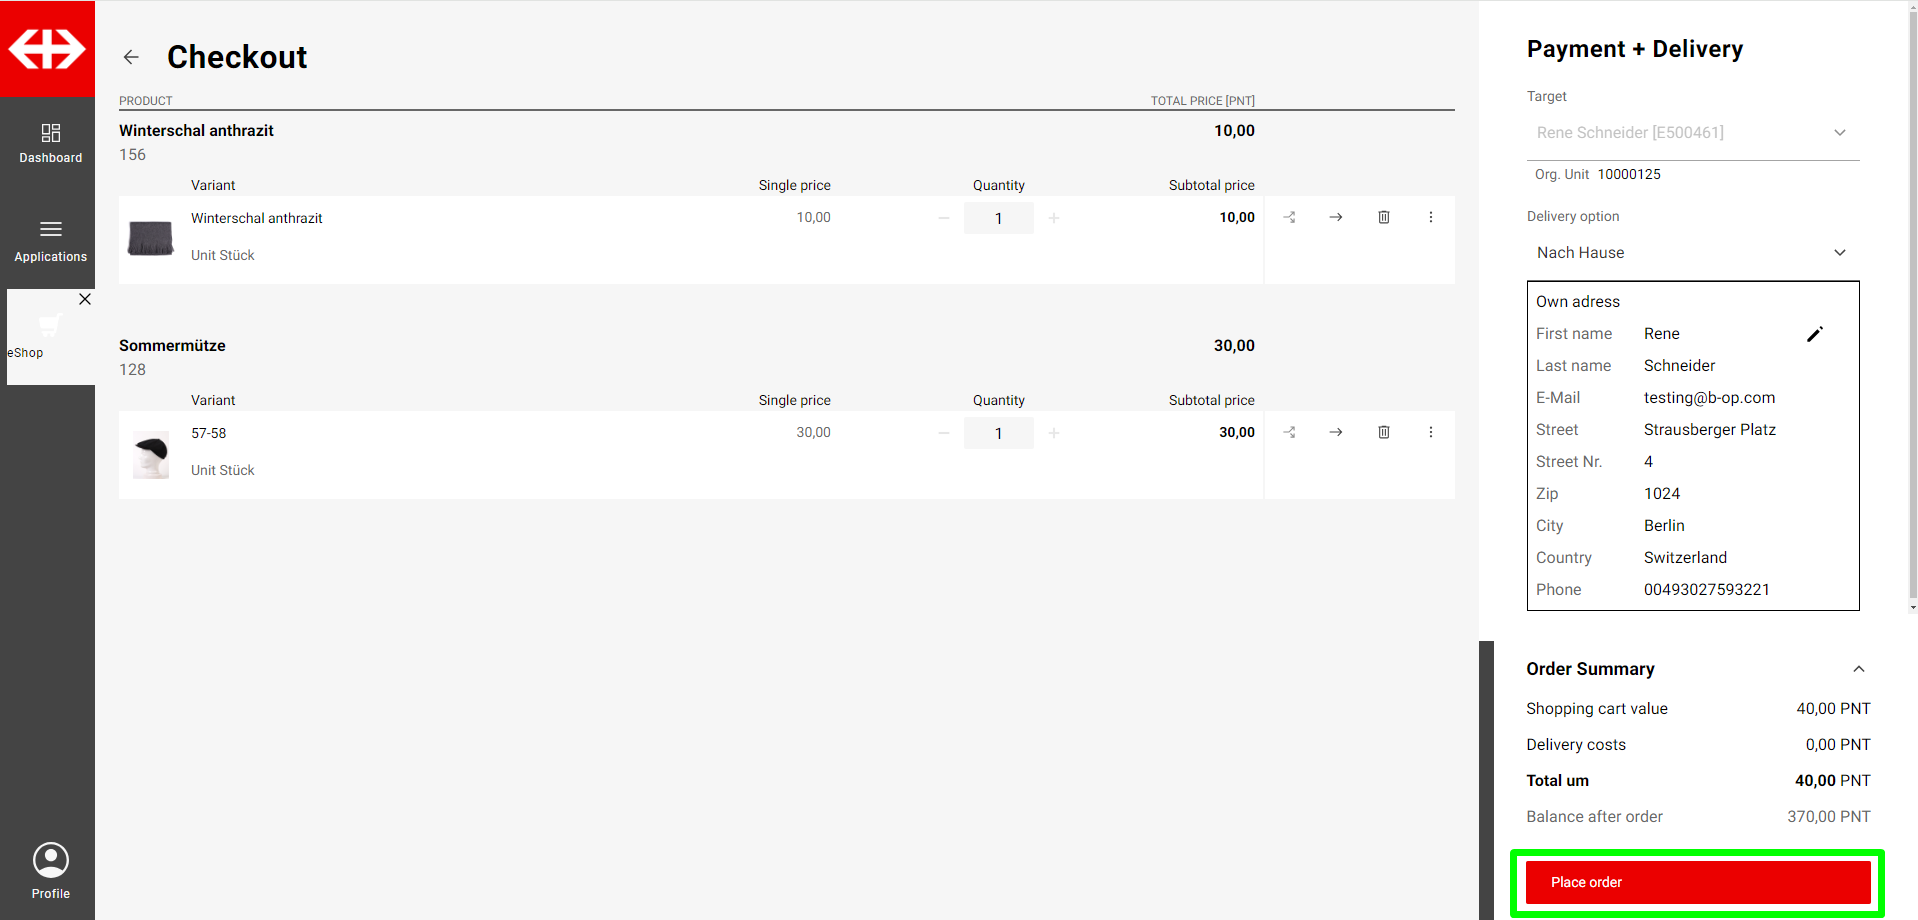The image size is (1918, 920).
Task: Decrease quantity of Sommermütze 57-58
Action: pos(943,433)
